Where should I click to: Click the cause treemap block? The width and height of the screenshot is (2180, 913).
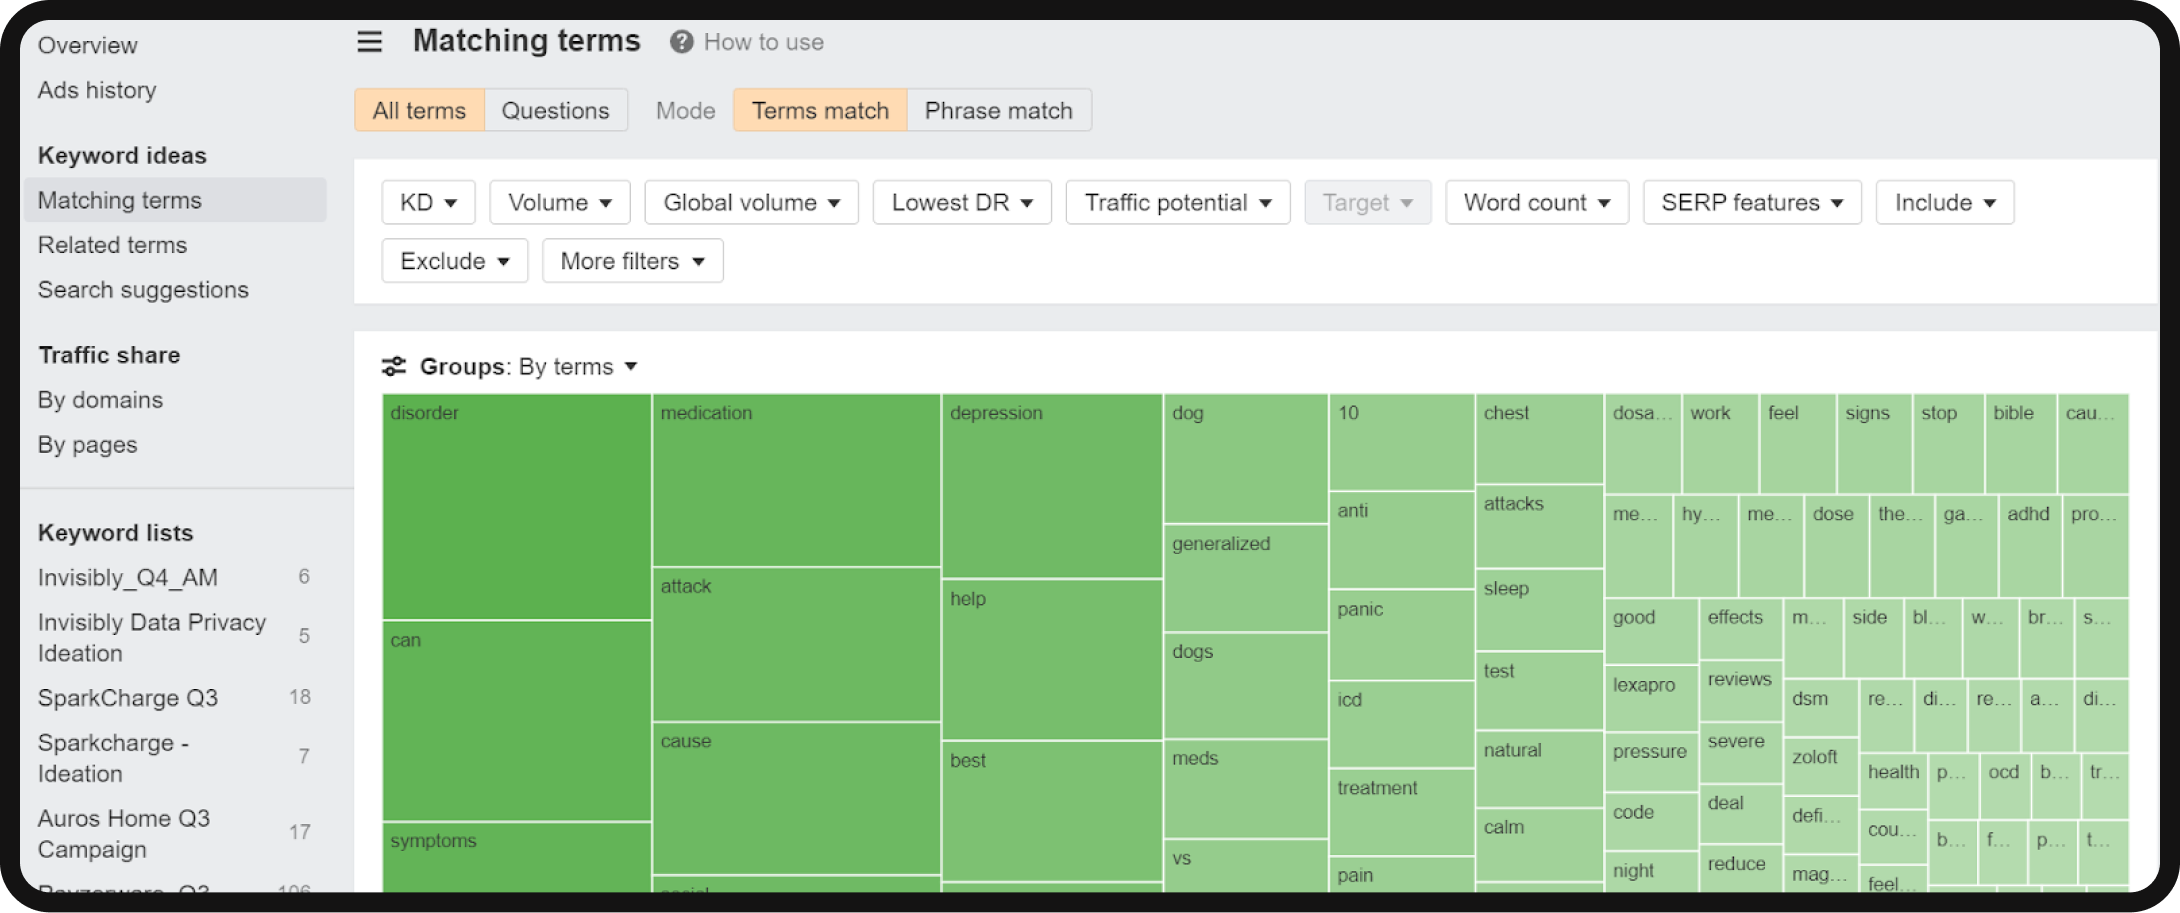[796, 798]
